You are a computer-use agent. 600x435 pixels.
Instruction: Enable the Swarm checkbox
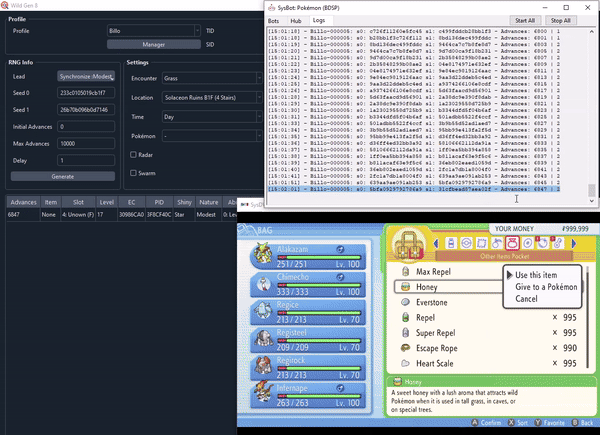pos(133,173)
